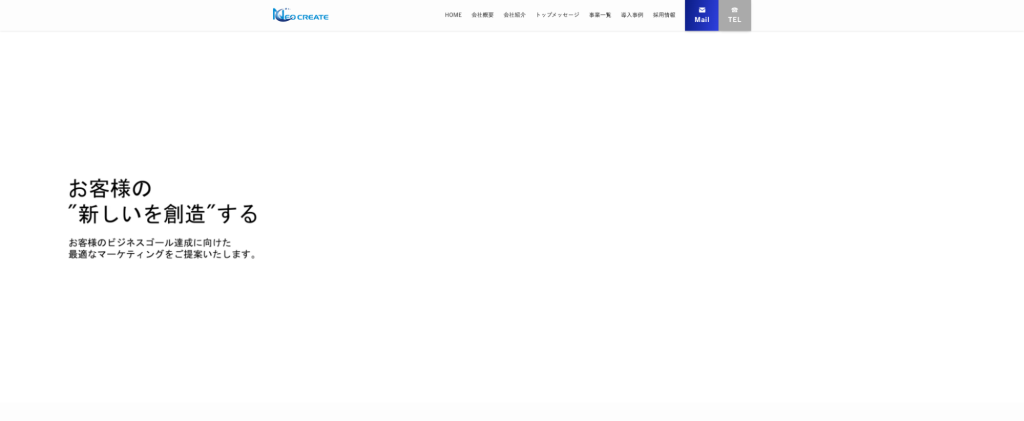Open the 会社紹介 menu item
The image size is (1024, 421).
pyautogui.click(x=515, y=15)
